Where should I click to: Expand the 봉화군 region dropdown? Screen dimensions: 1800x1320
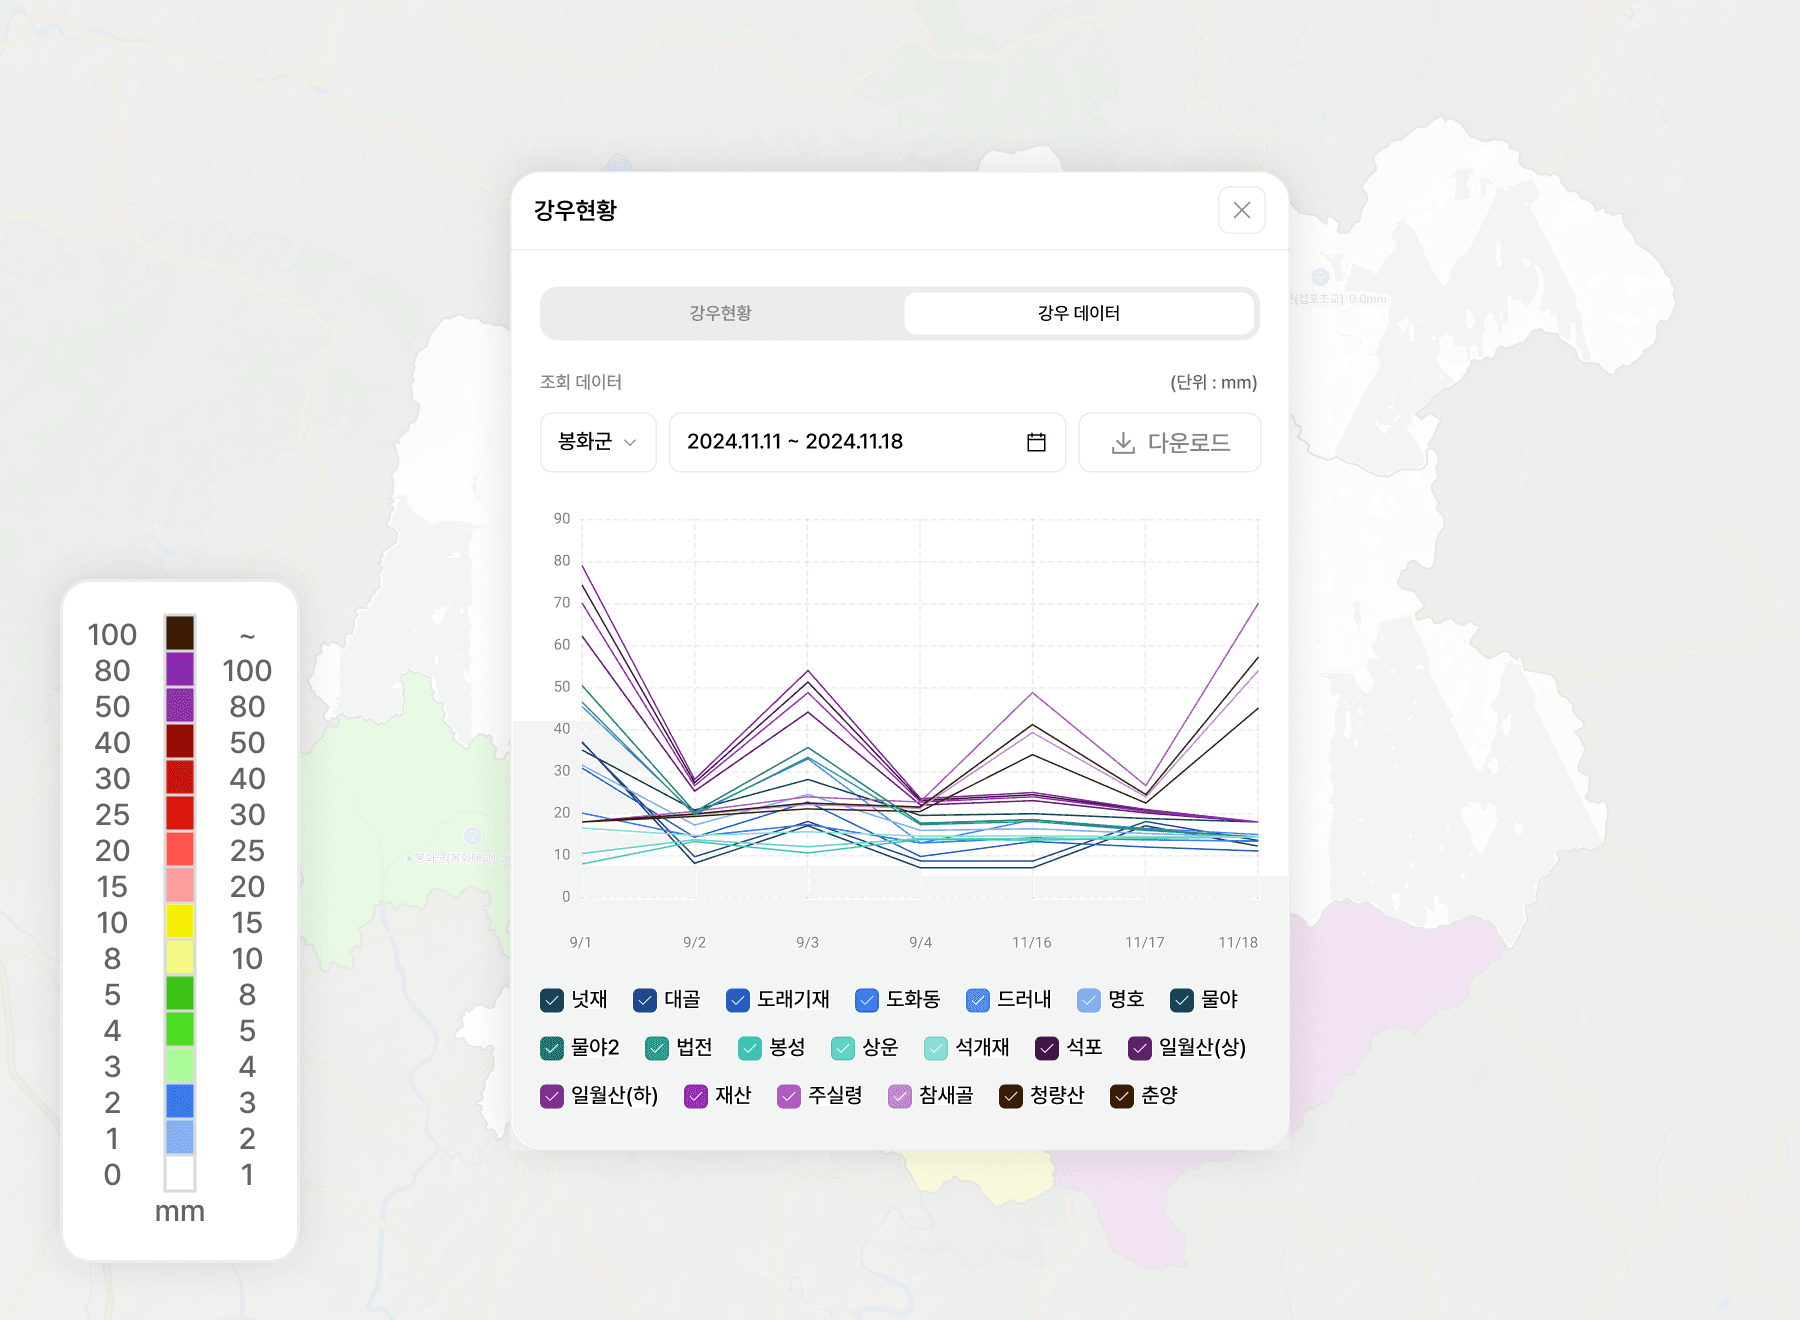pyautogui.click(x=597, y=442)
